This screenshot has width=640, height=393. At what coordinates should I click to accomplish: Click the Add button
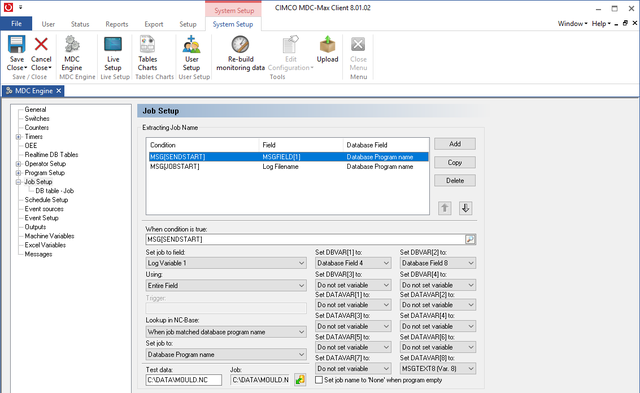(455, 144)
